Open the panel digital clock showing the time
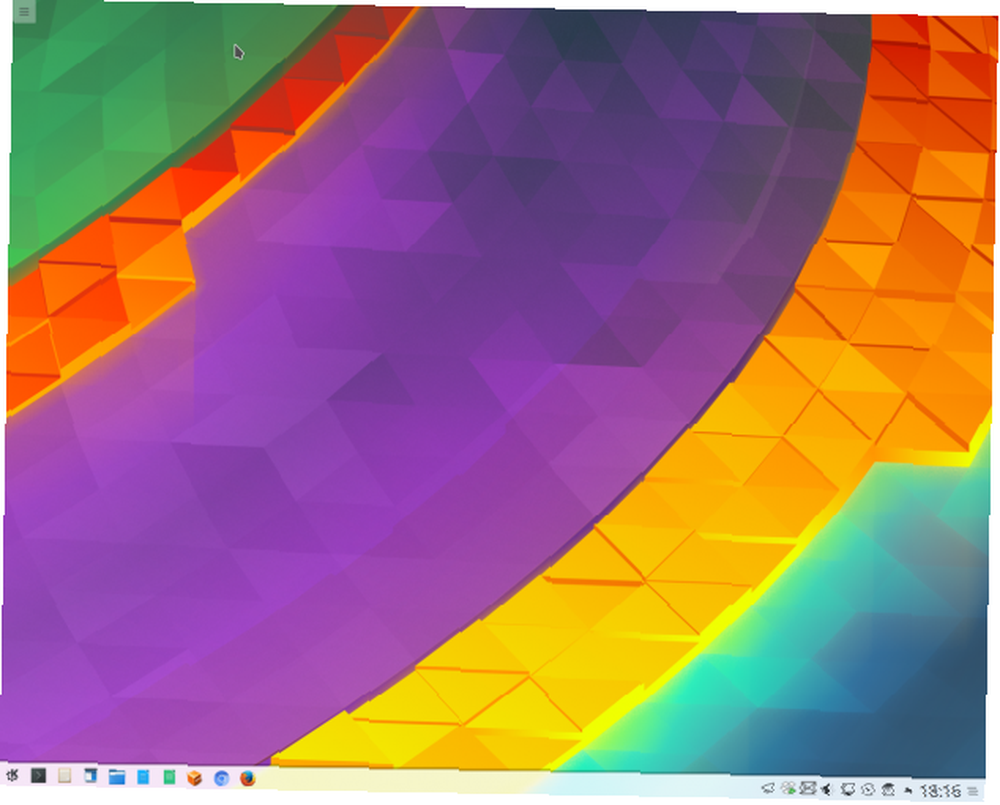 [x=941, y=791]
